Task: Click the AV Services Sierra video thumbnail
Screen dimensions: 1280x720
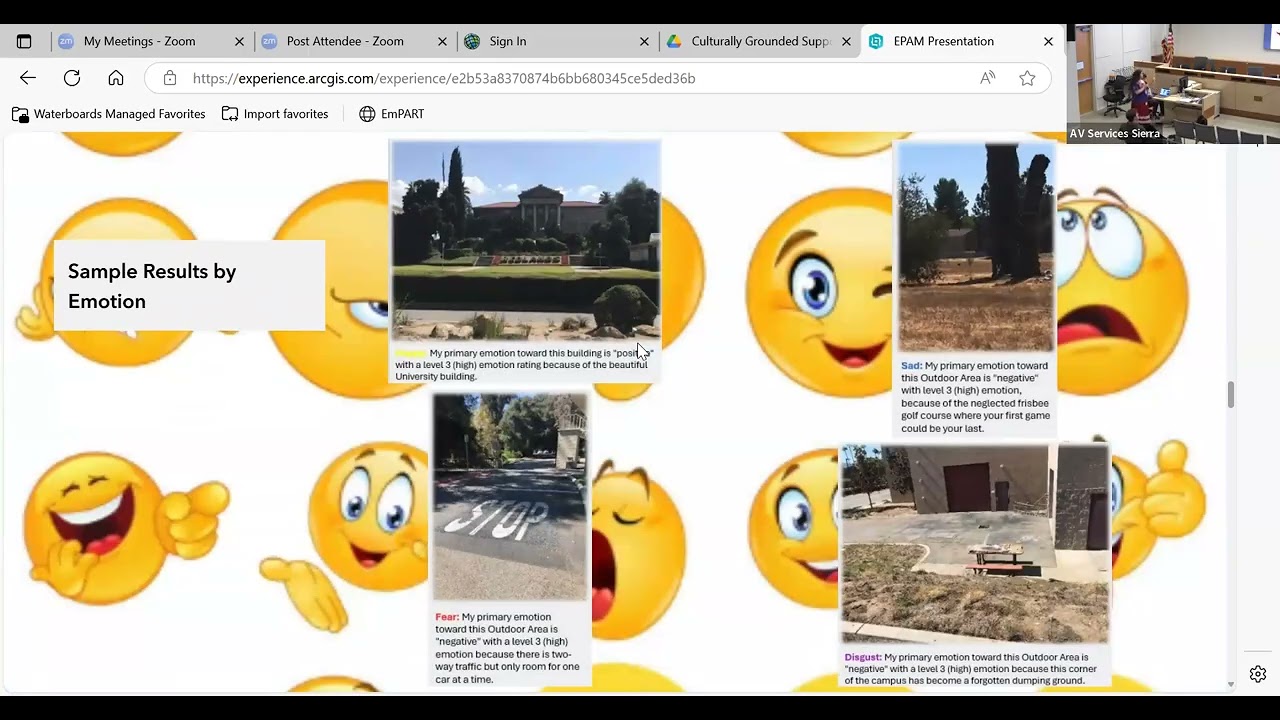Action: tap(1173, 84)
